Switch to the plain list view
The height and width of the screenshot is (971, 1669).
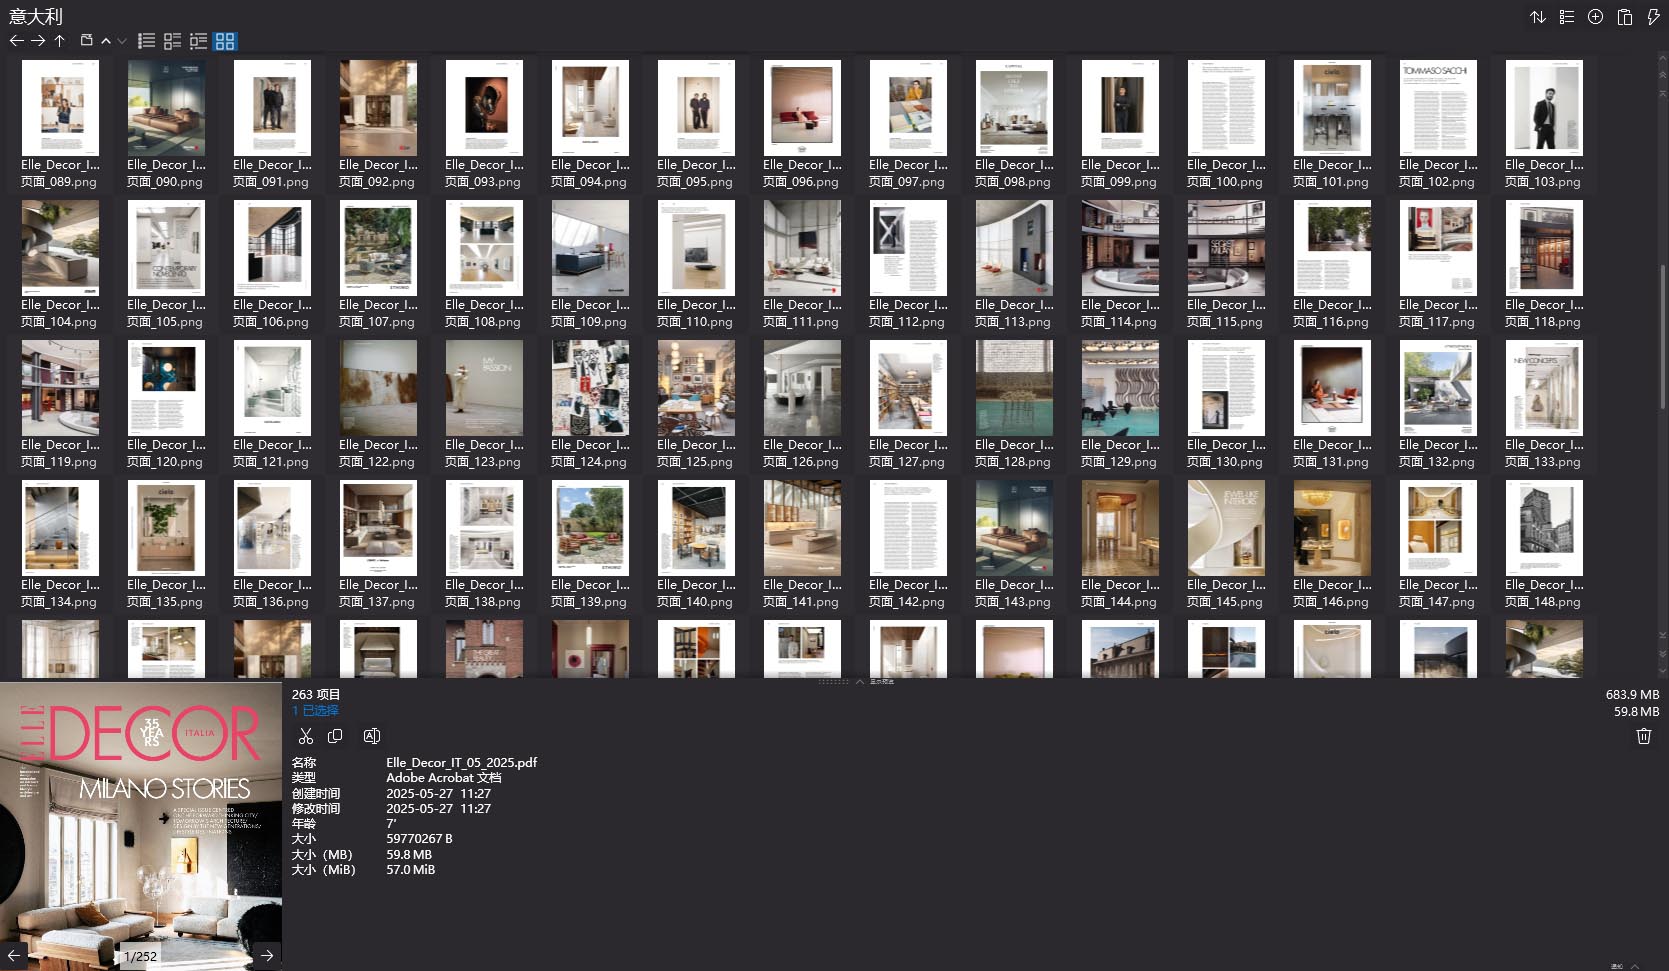tap(146, 41)
